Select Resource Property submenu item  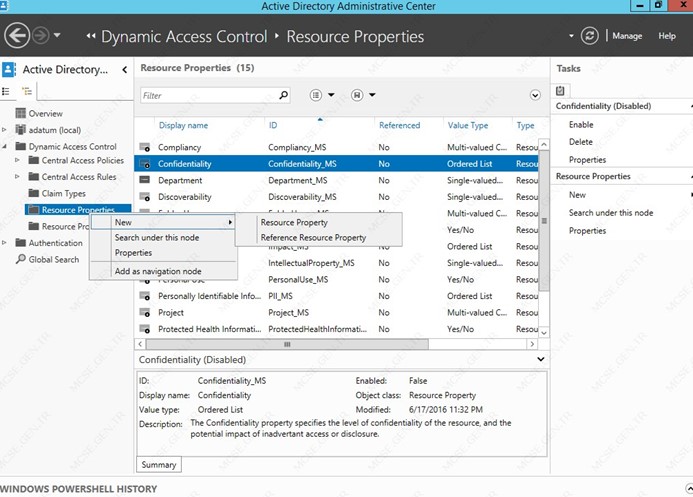[x=294, y=223]
